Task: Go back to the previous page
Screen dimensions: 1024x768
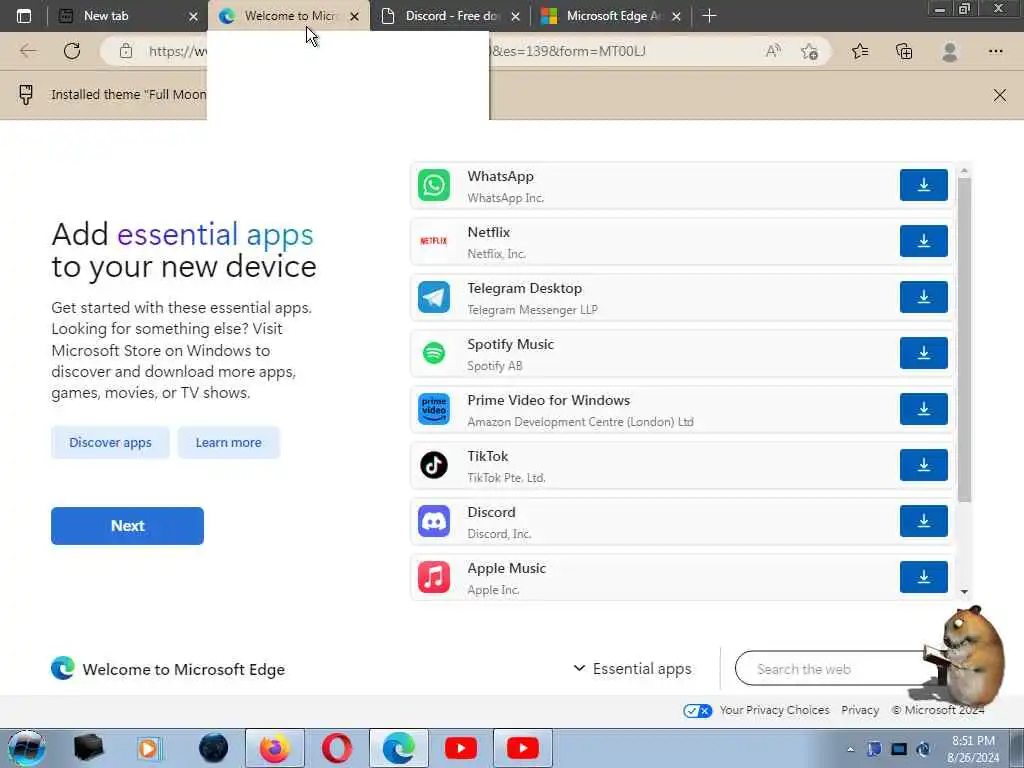Action: pyautogui.click(x=28, y=51)
